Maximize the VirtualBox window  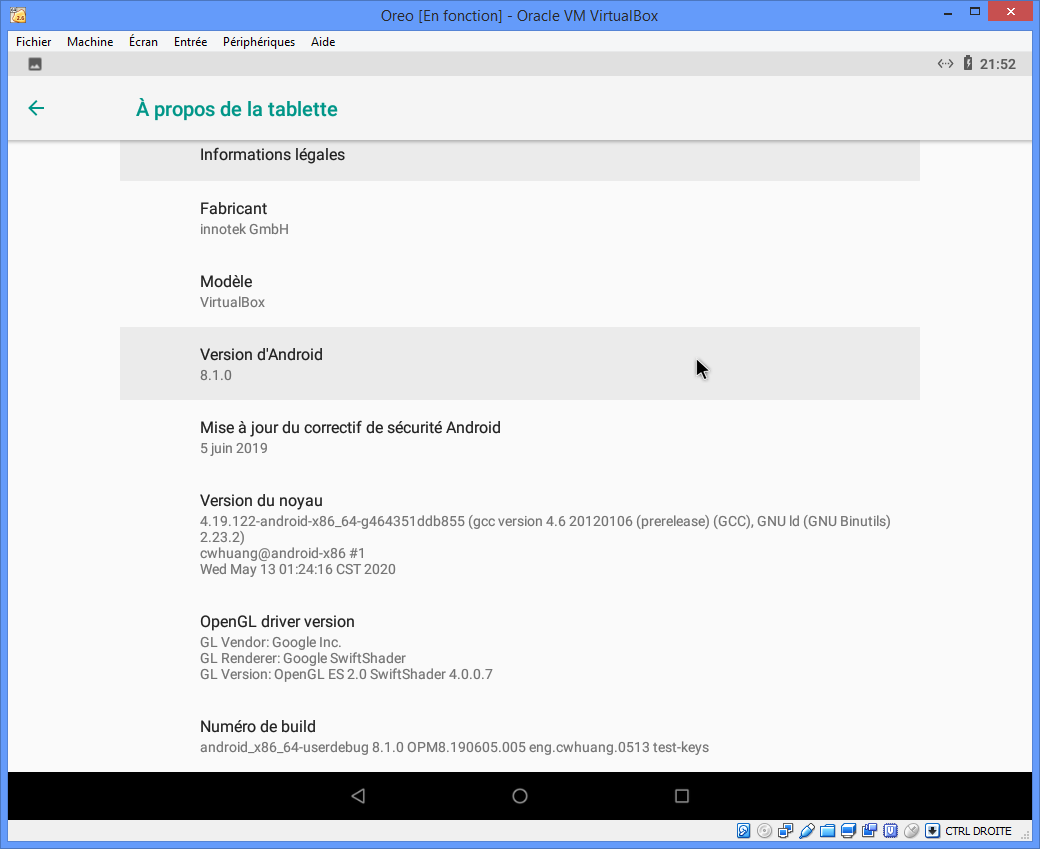click(975, 12)
